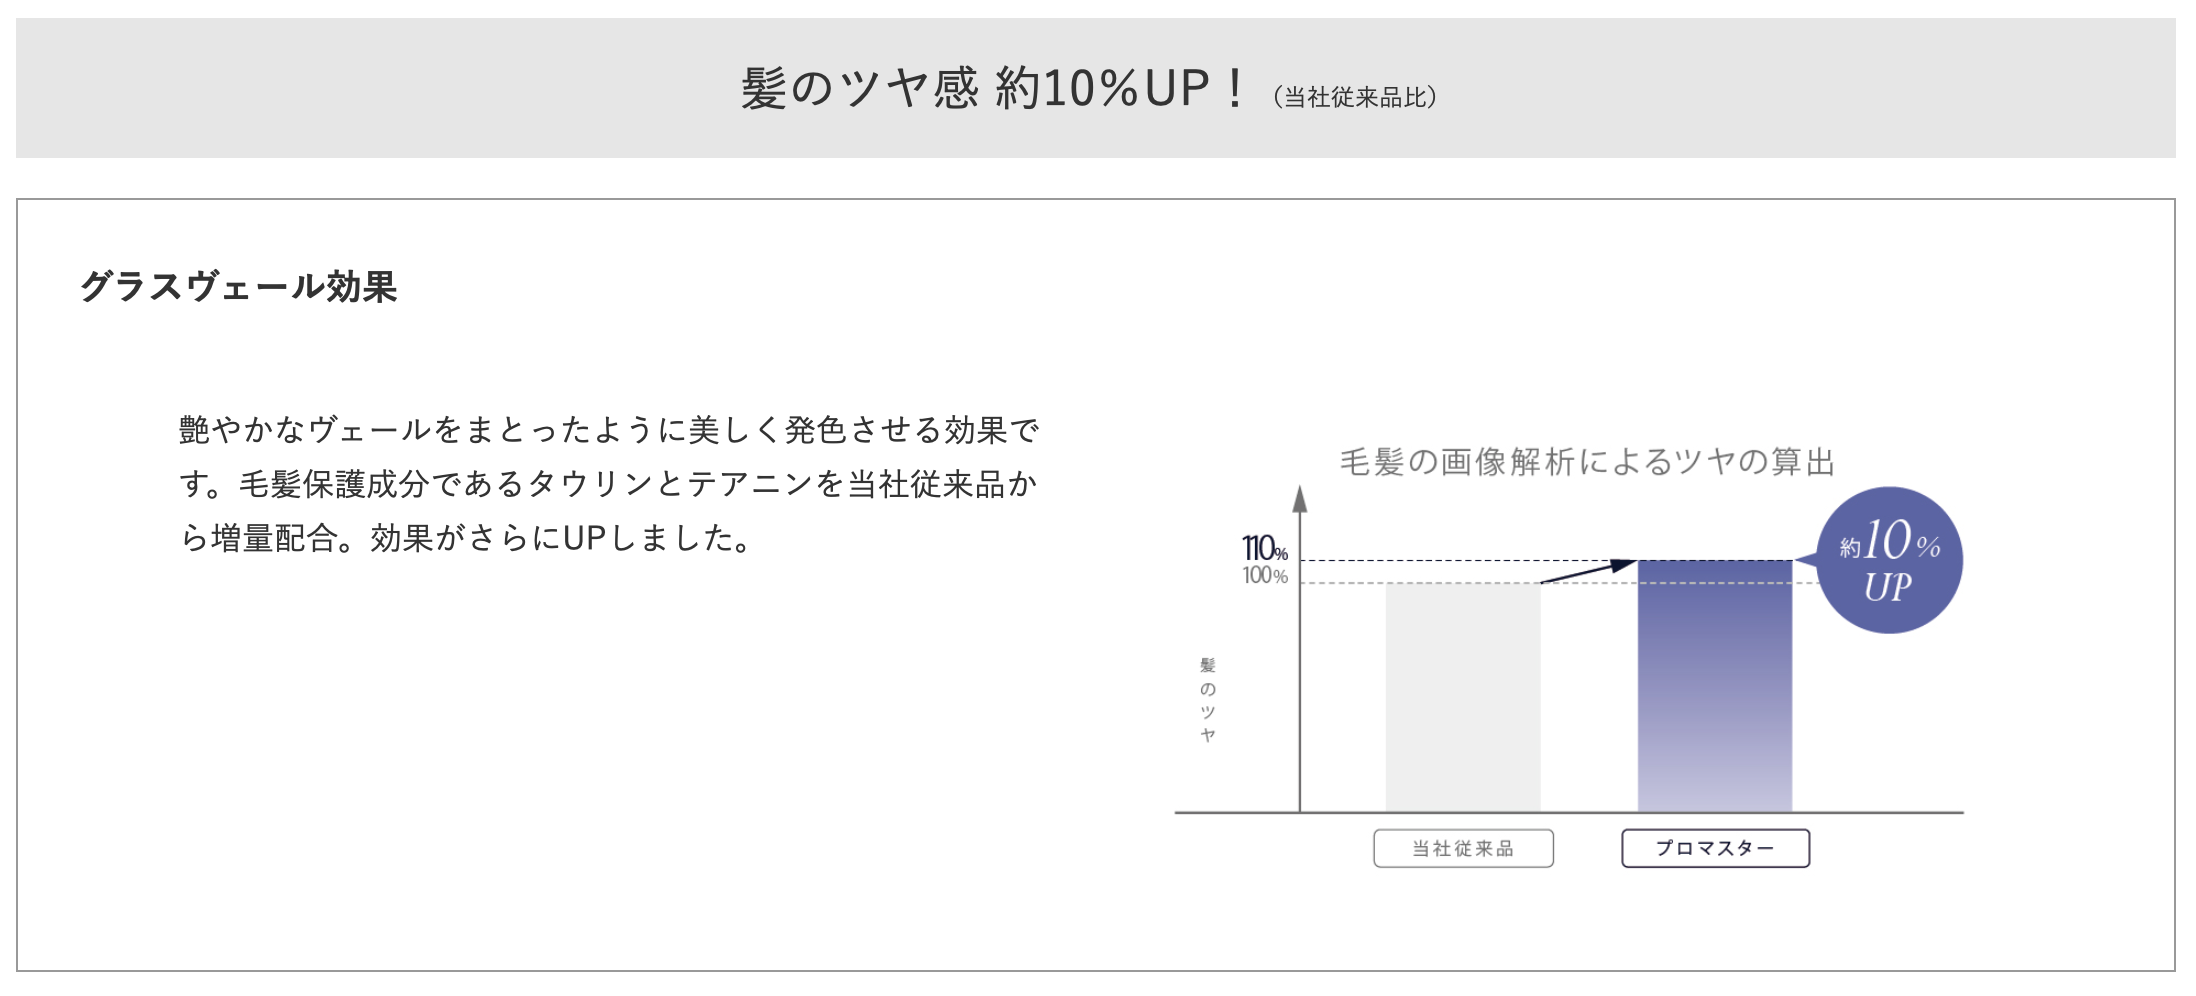
Task: Click the プロマスター label box
Action: pos(1715,849)
